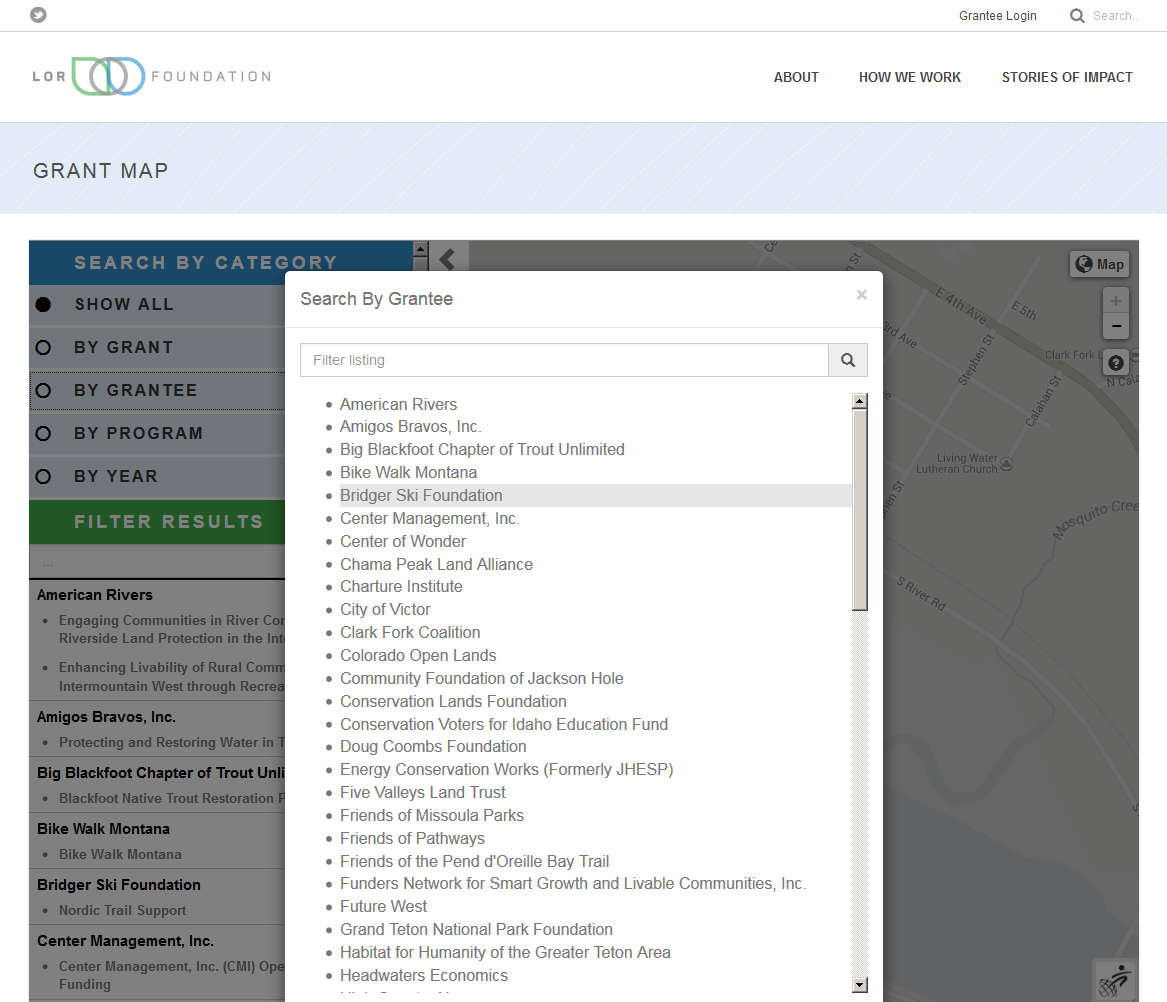Open Protecting and Restoring Water grant
1167x1002 pixels.
[172, 743]
